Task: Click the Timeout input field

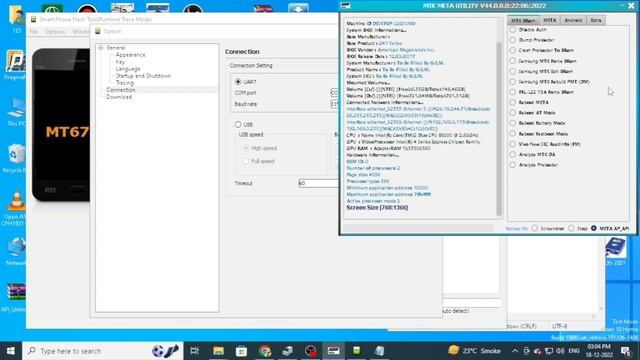Action: pyautogui.click(x=318, y=183)
